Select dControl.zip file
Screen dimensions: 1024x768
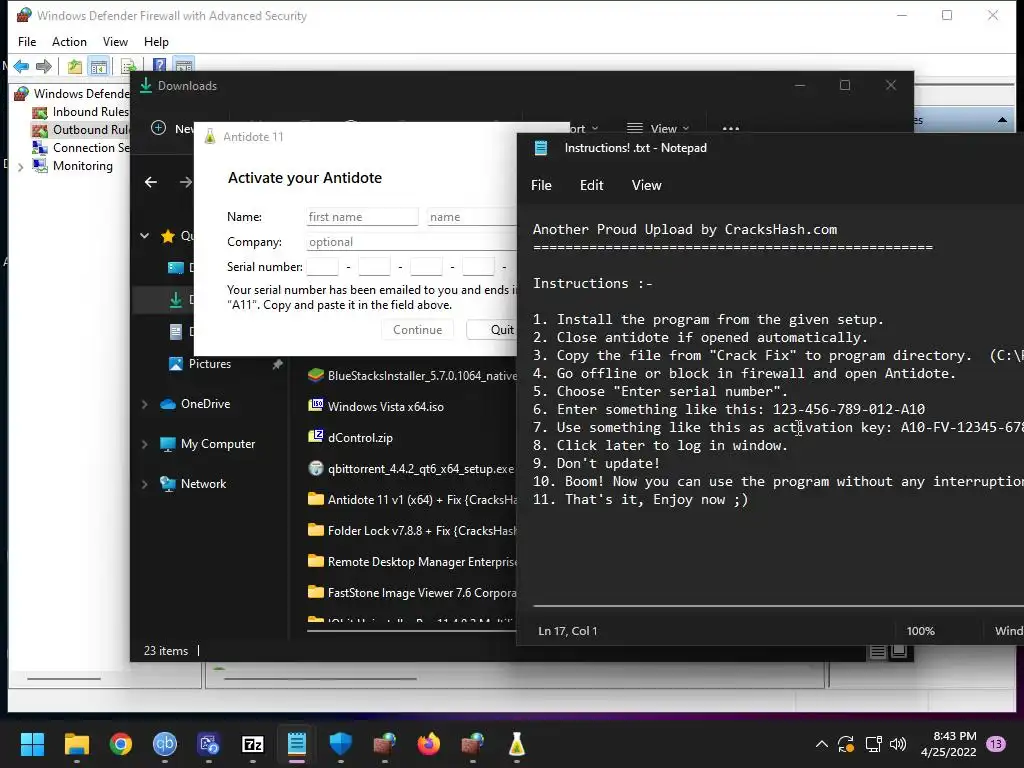350,438
